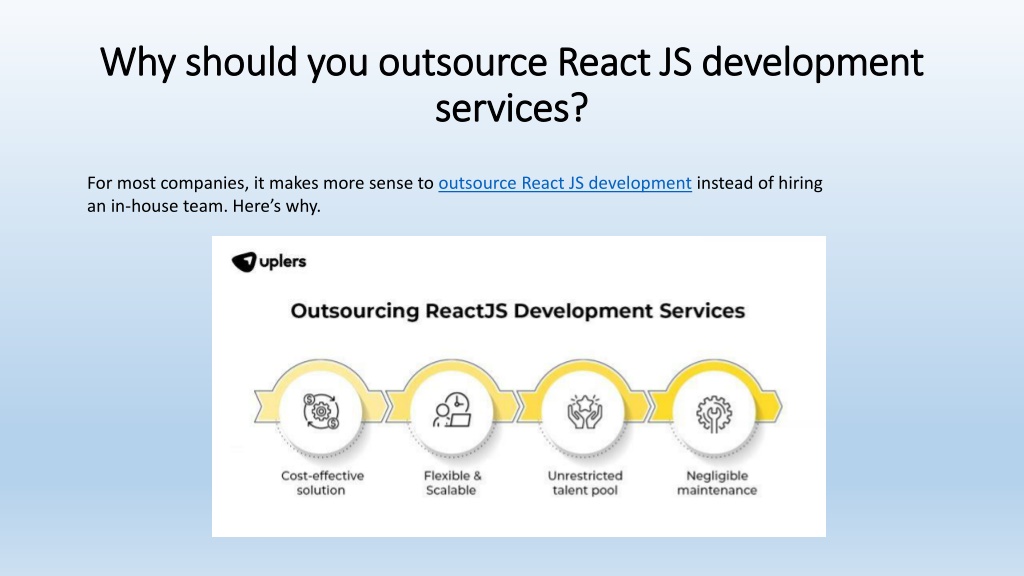Select the "Negligible maintenance" label
This screenshot has width=1024, height=576.
click(x=717, y=483)
